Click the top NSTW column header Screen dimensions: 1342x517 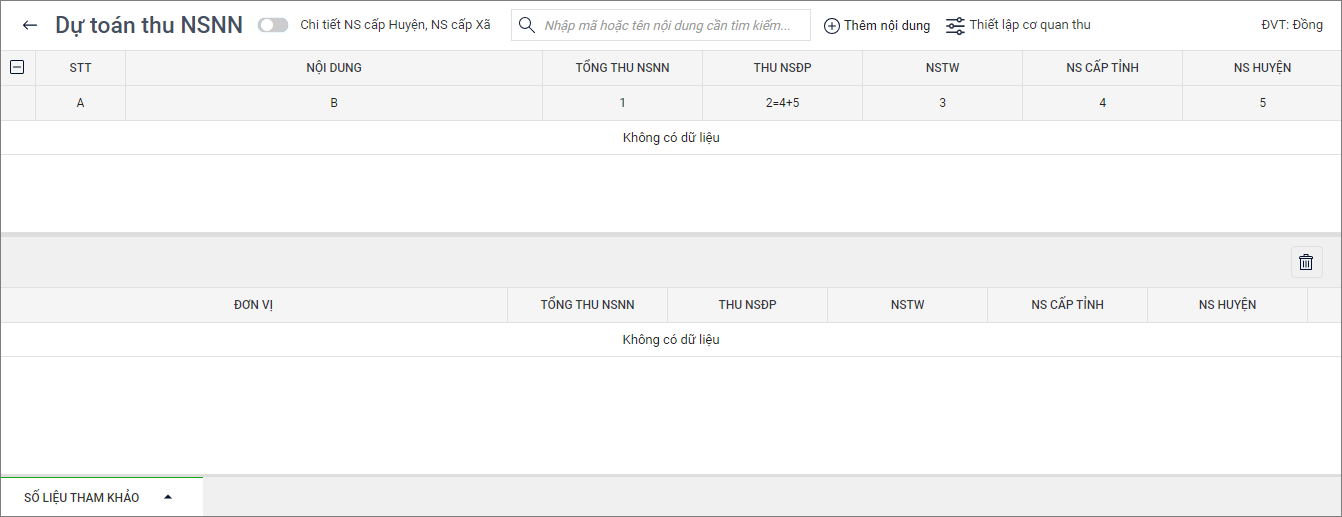[x=942, y=68]
